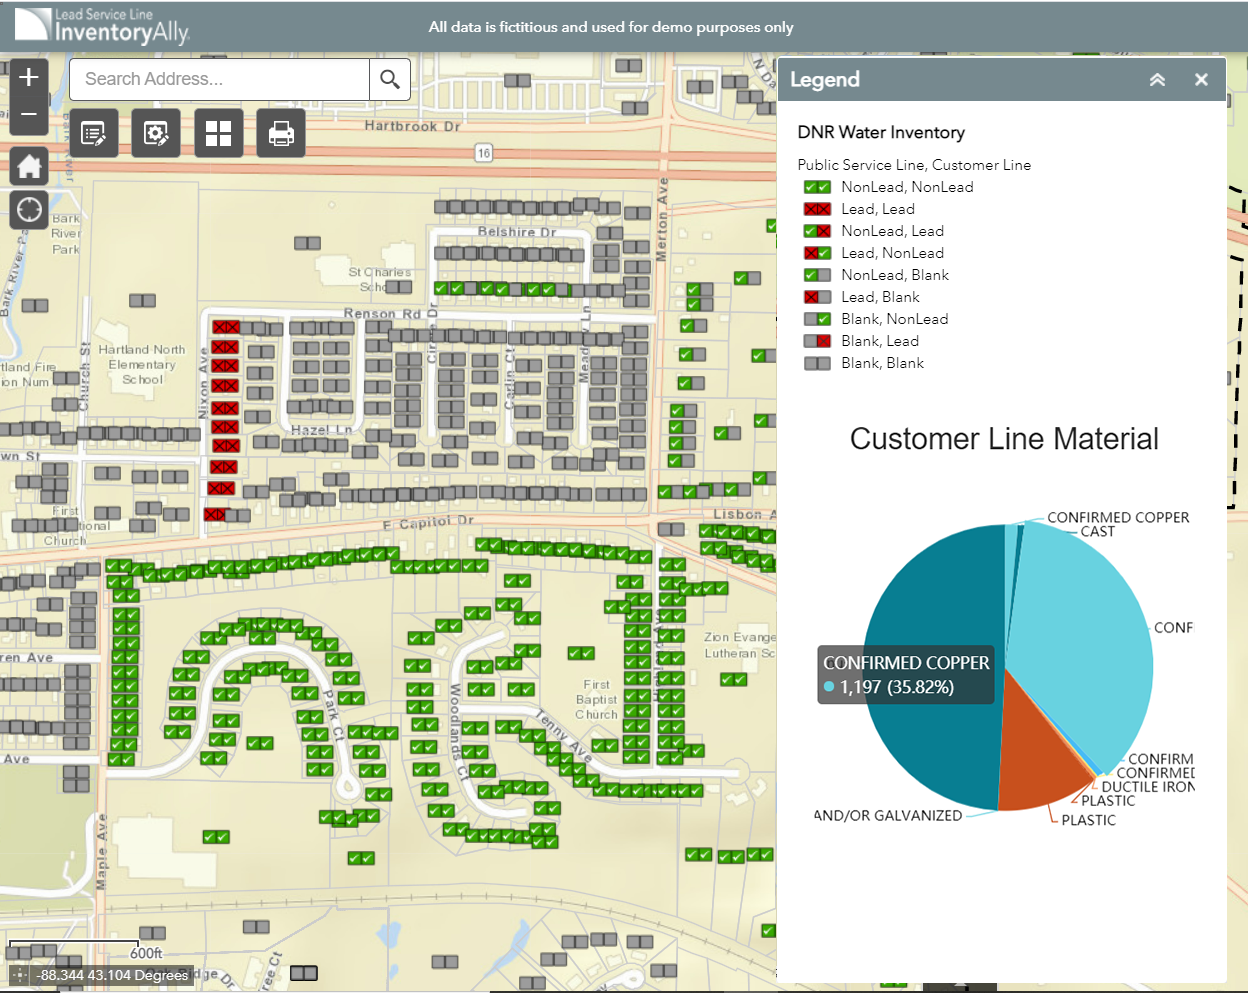Click the NonLead, NonLead legend symbol
This screenshot has height=993, width=1248.
pyautogui.click(x=817, y=187)
